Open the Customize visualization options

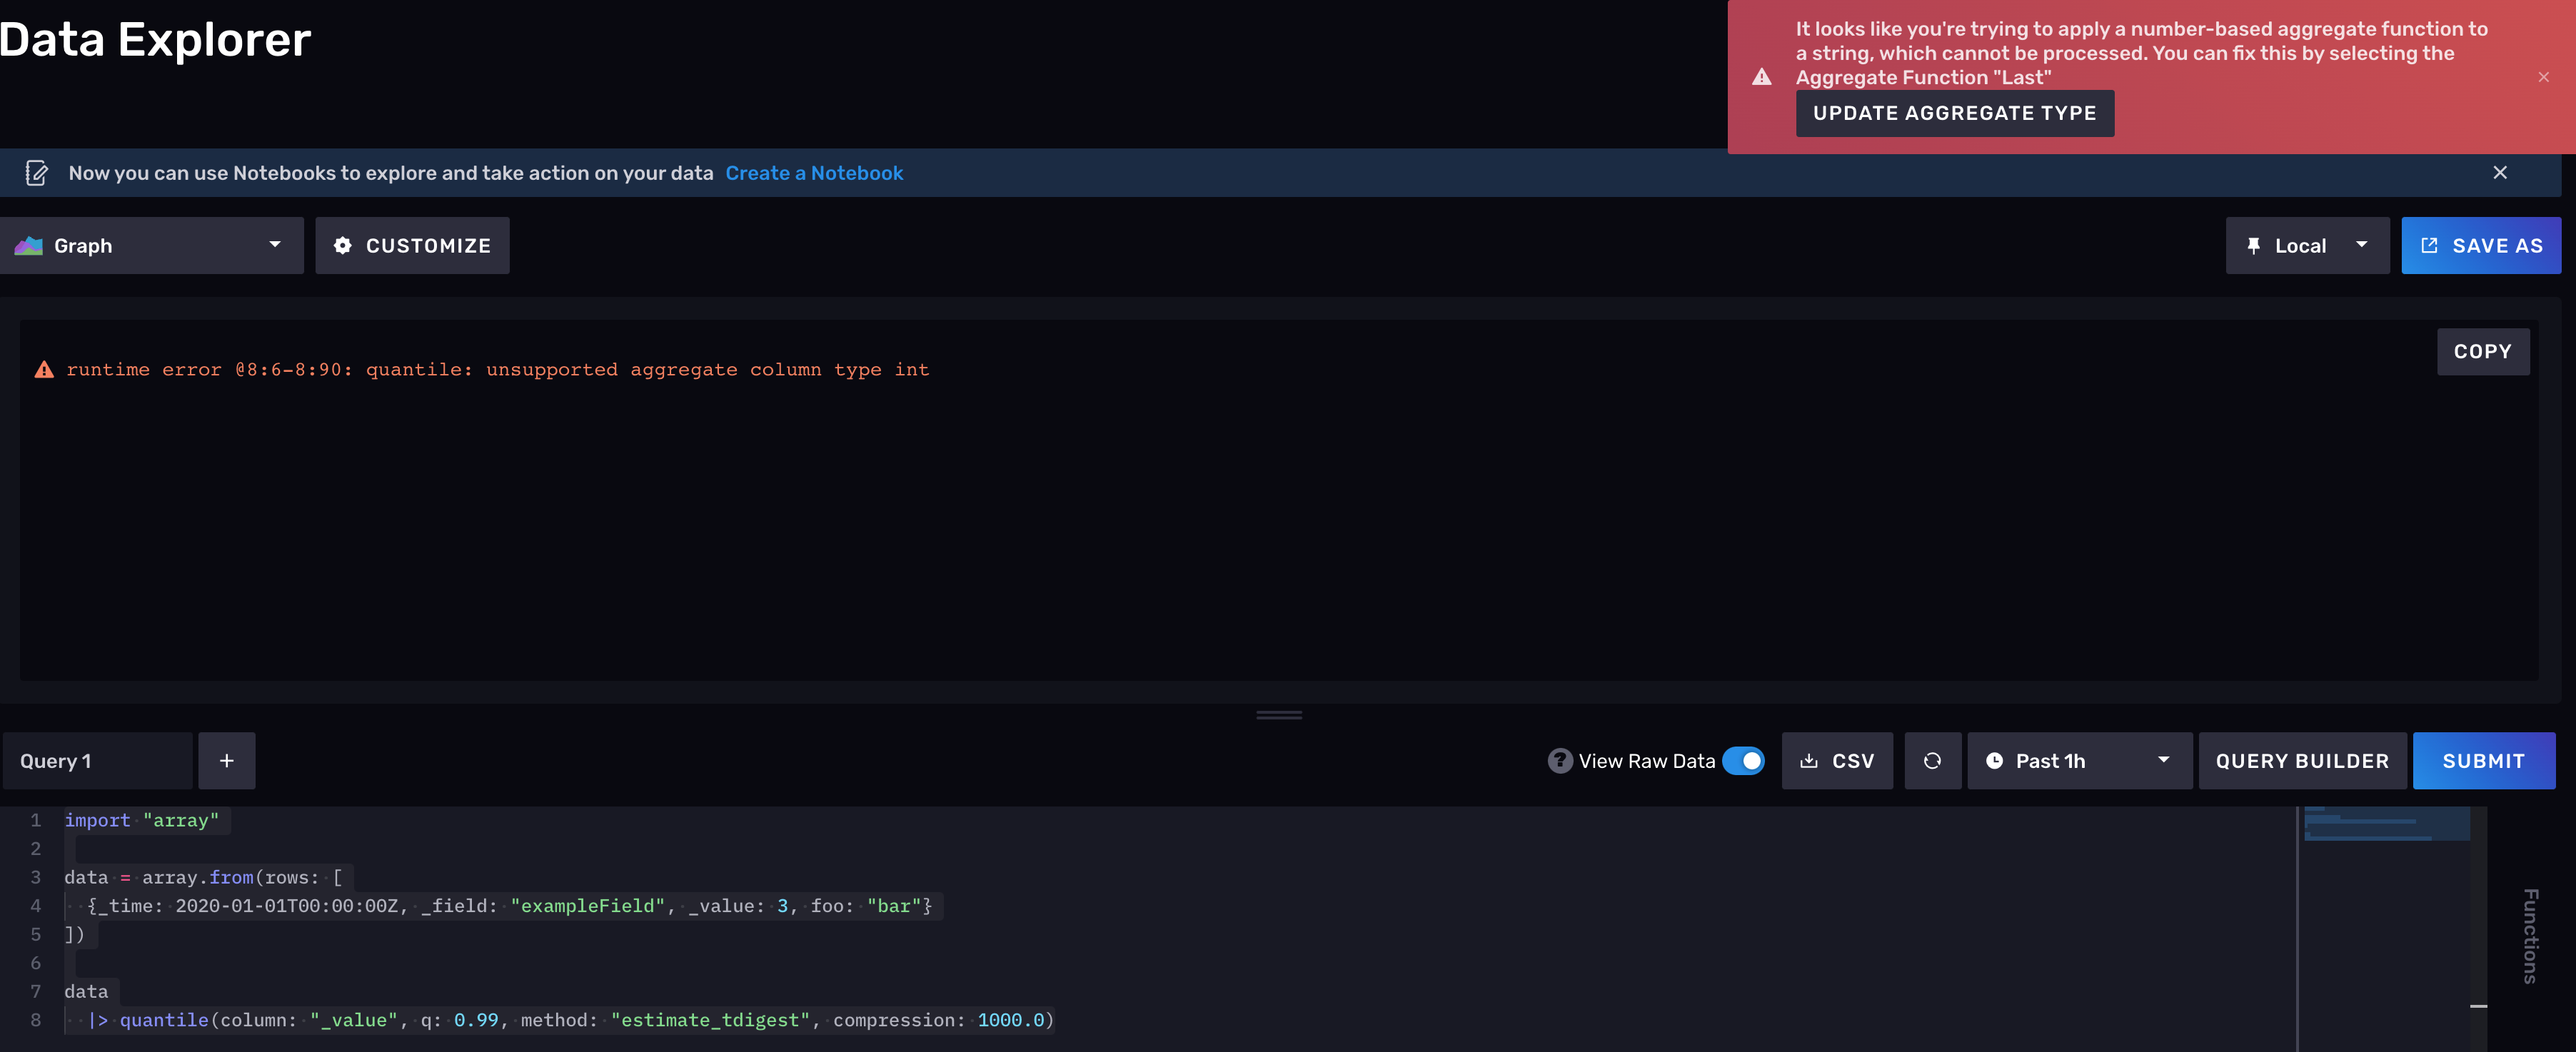[412, 245]
